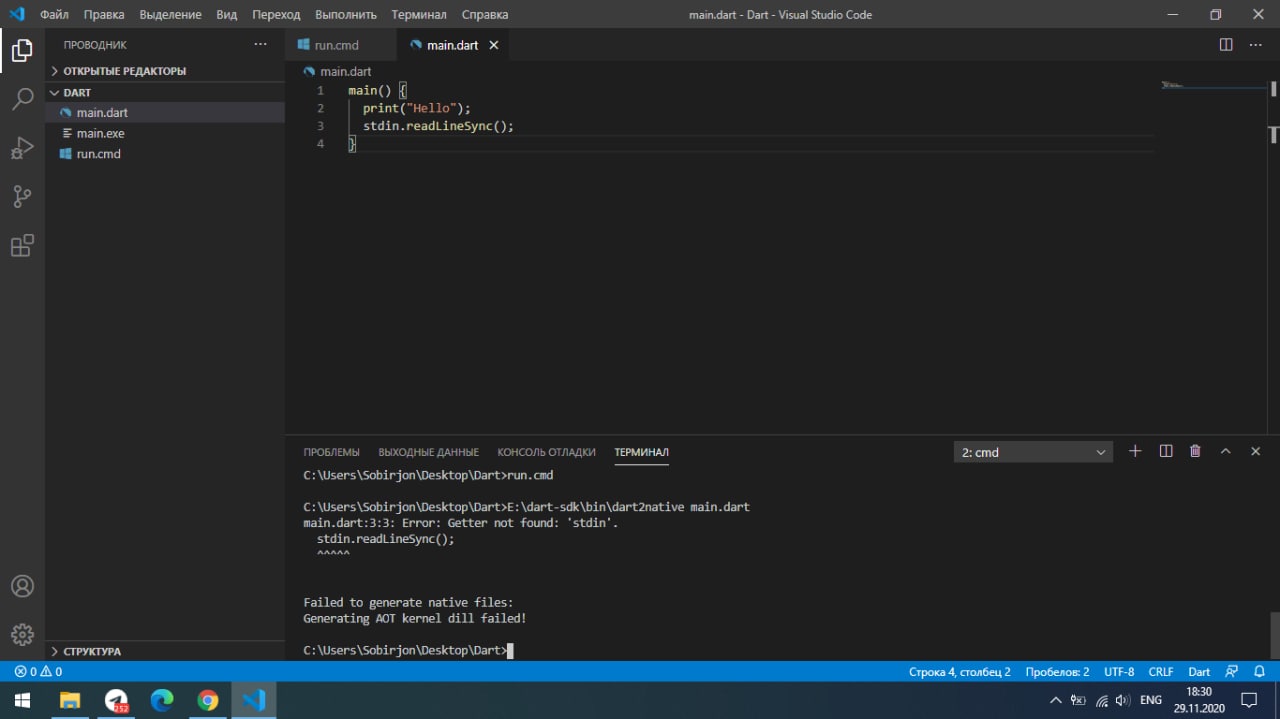Open the feedback icon in the status bar

tap(1232, 672)
